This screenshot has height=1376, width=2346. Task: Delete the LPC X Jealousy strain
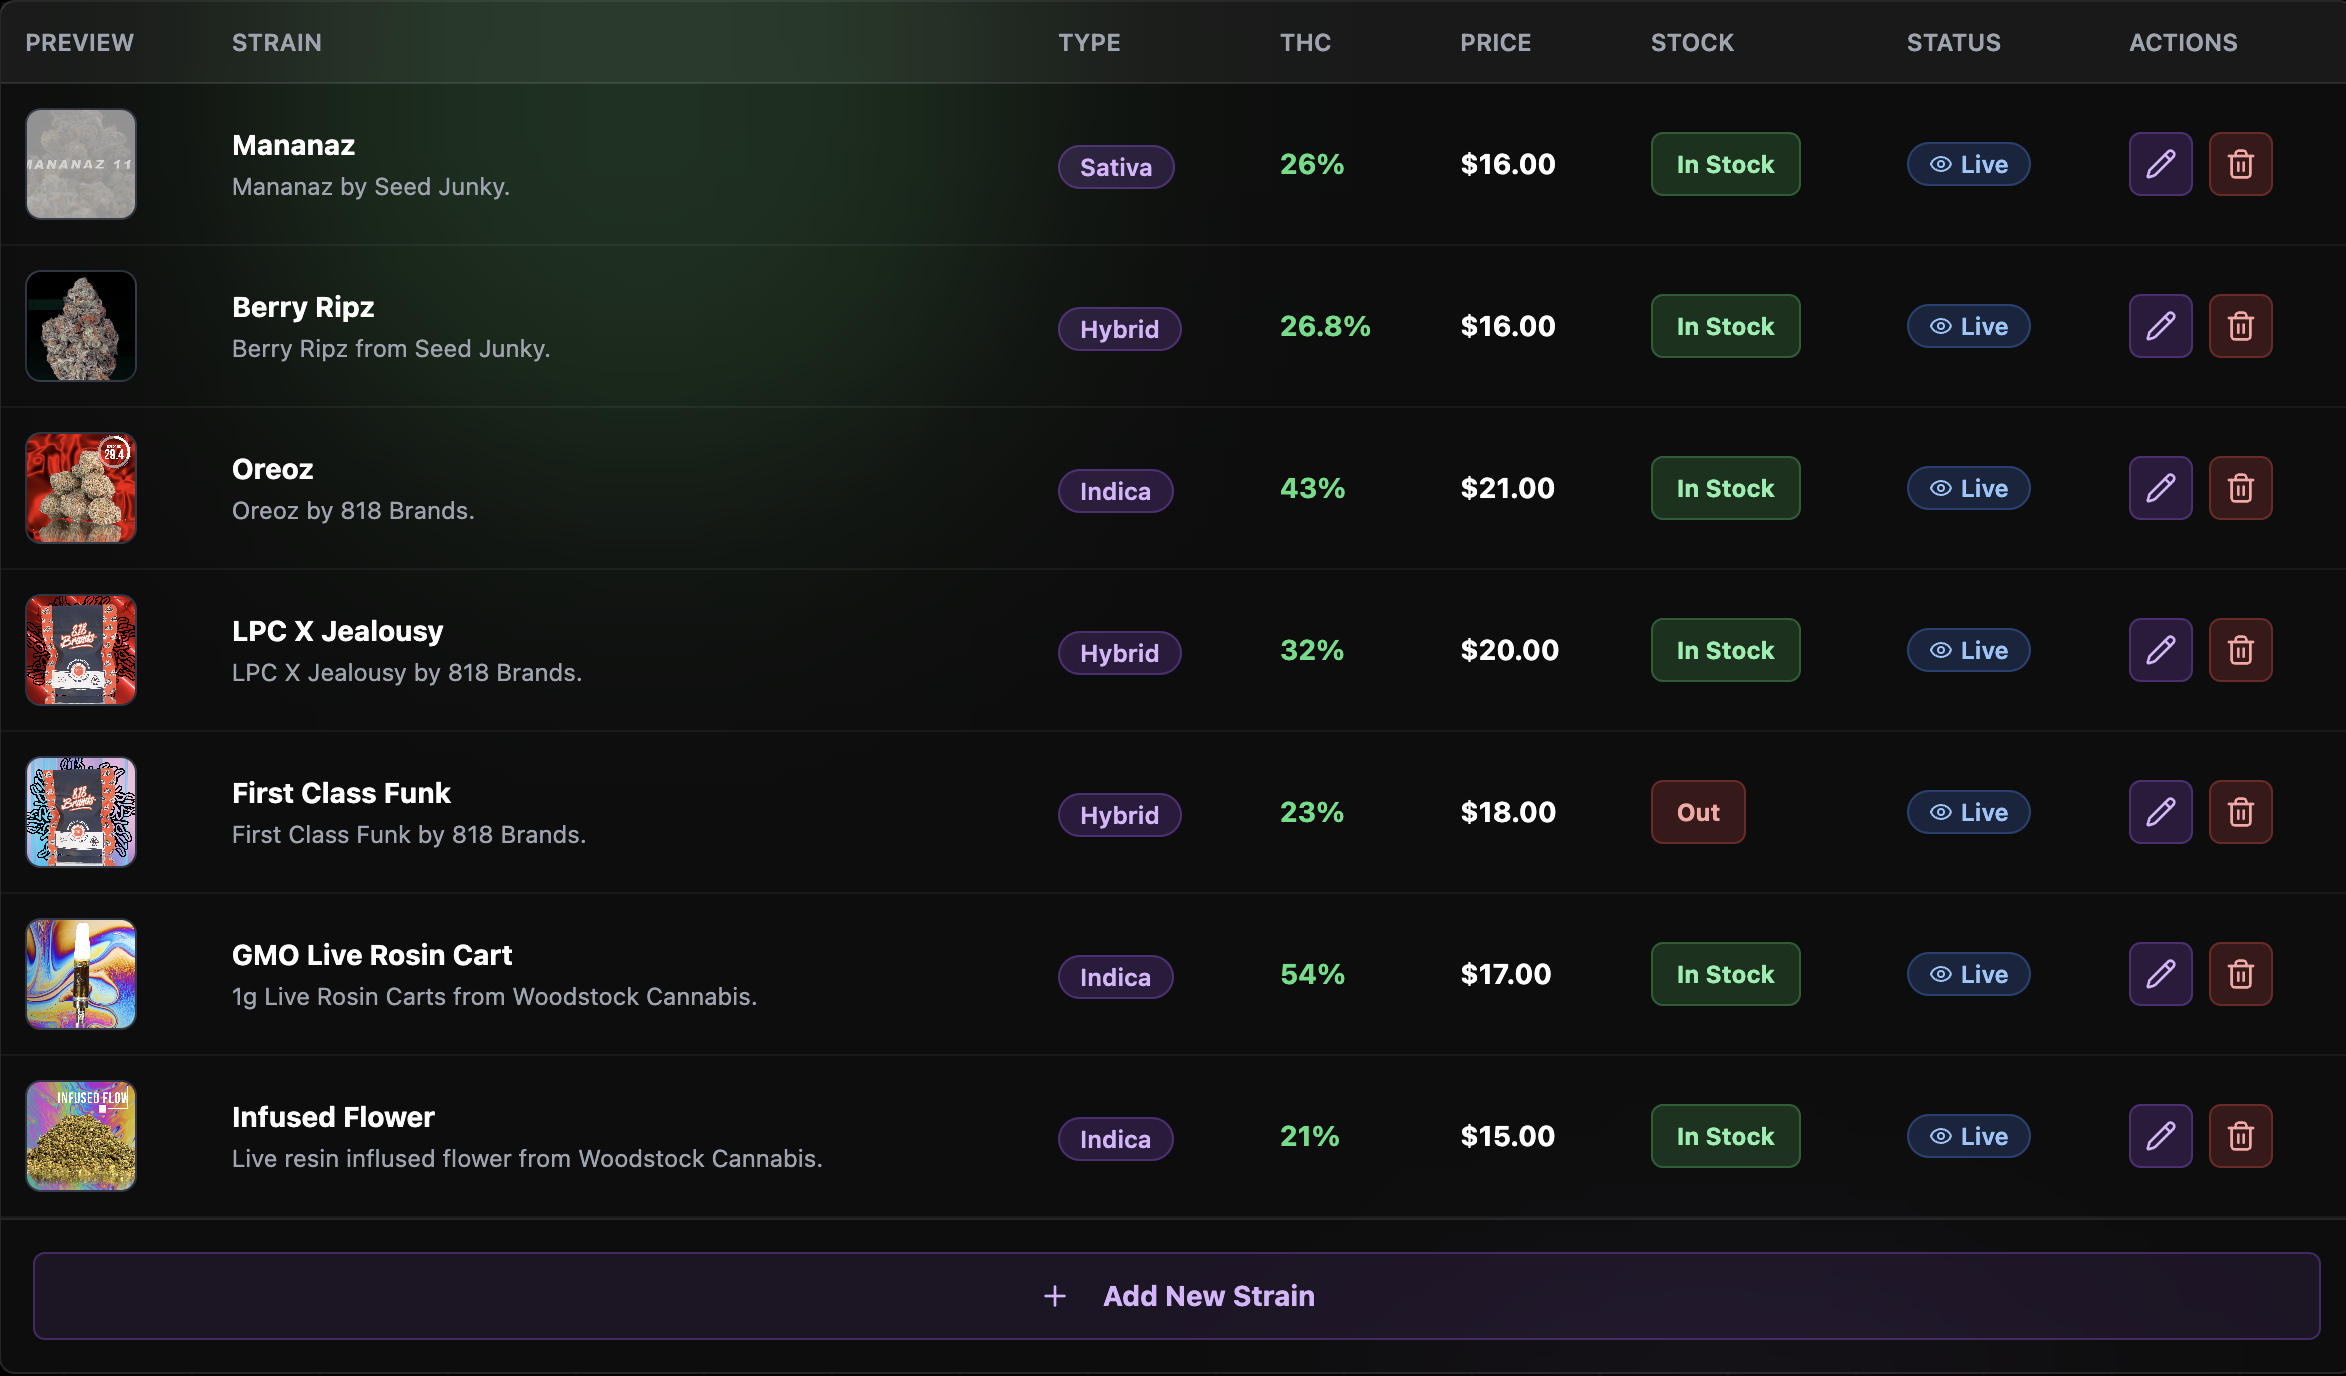[2240, 650]
